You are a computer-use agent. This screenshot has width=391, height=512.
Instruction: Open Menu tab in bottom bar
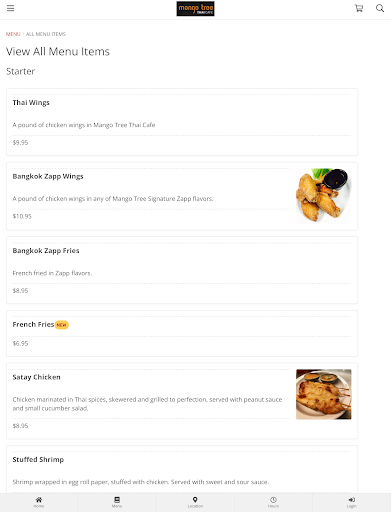click(117, 502)
